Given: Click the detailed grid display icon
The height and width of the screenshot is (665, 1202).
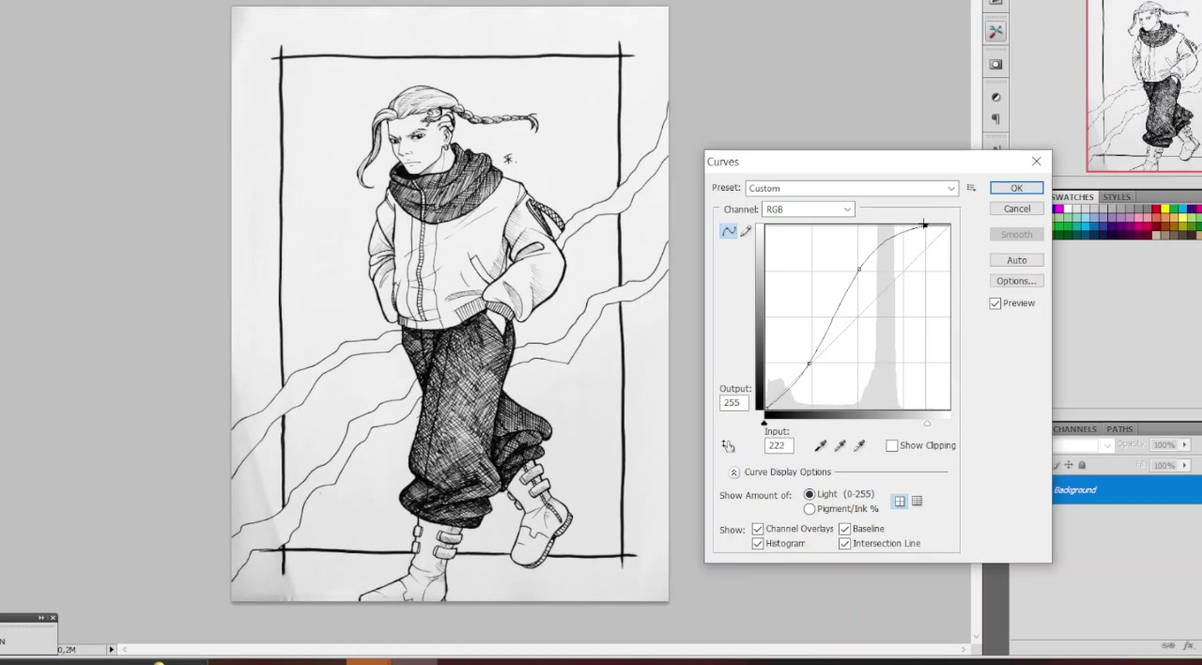Looking at the screenshot, I should 917,501.
